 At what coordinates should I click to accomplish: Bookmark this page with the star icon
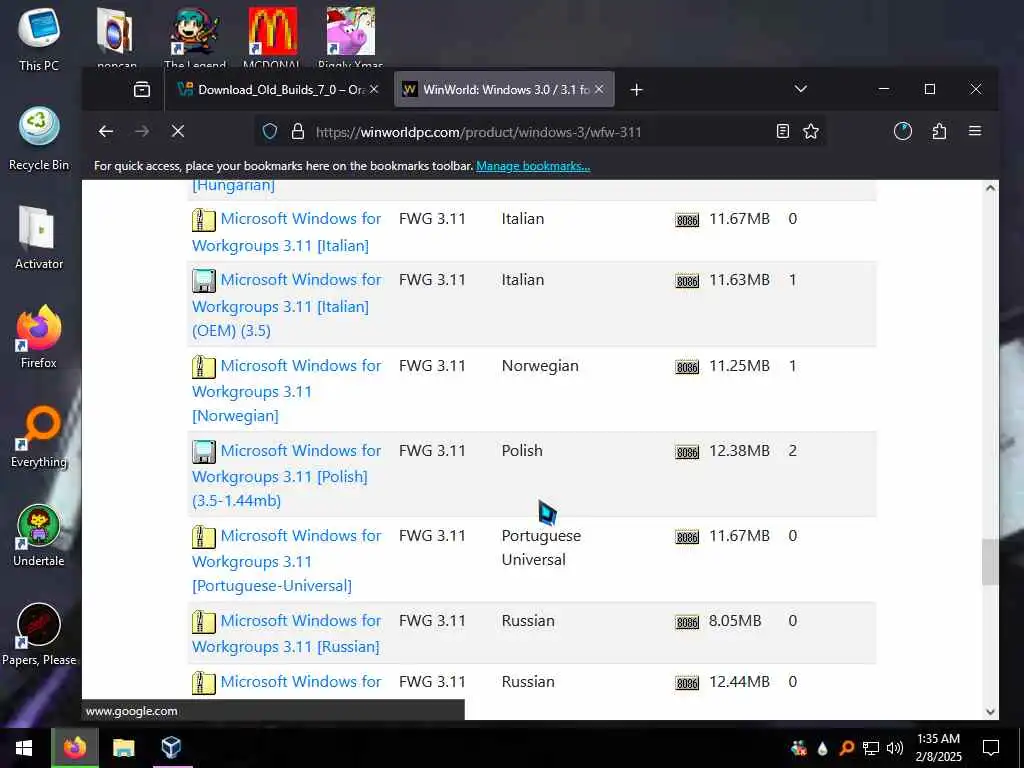pos(811,131)
